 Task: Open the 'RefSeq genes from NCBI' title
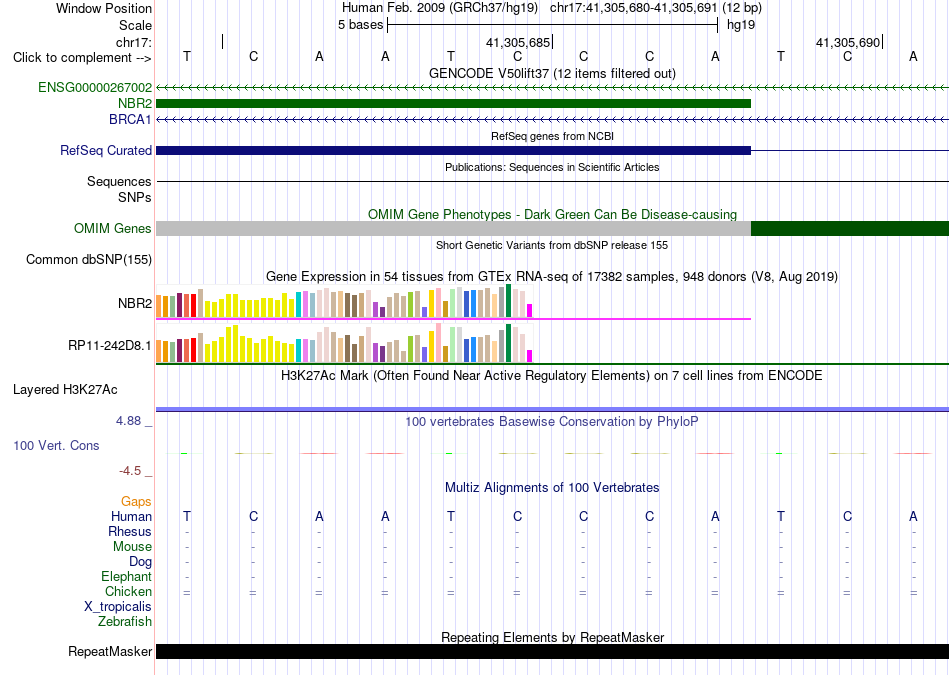(553, 136)
